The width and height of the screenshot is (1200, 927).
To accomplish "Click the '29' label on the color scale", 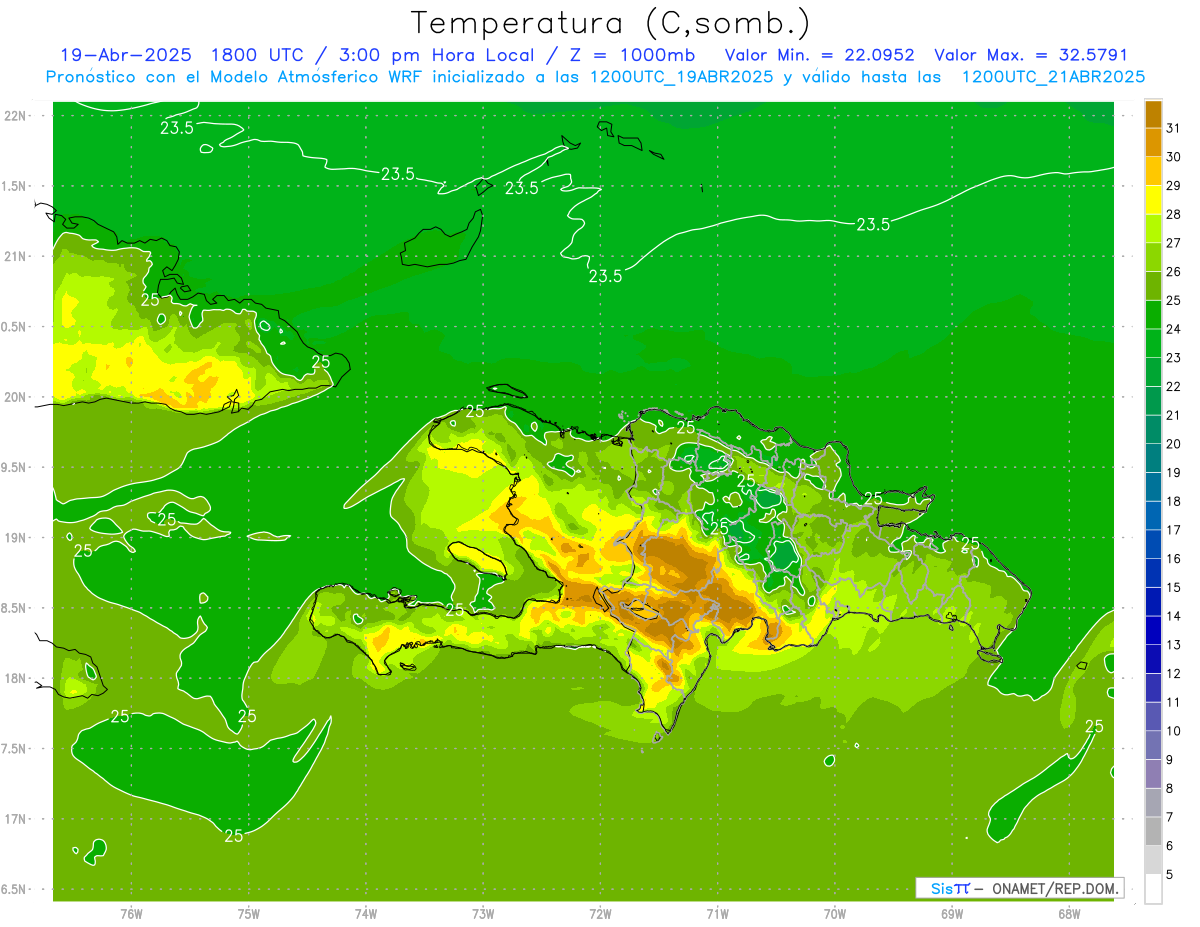I will [x=1173, y=186].
